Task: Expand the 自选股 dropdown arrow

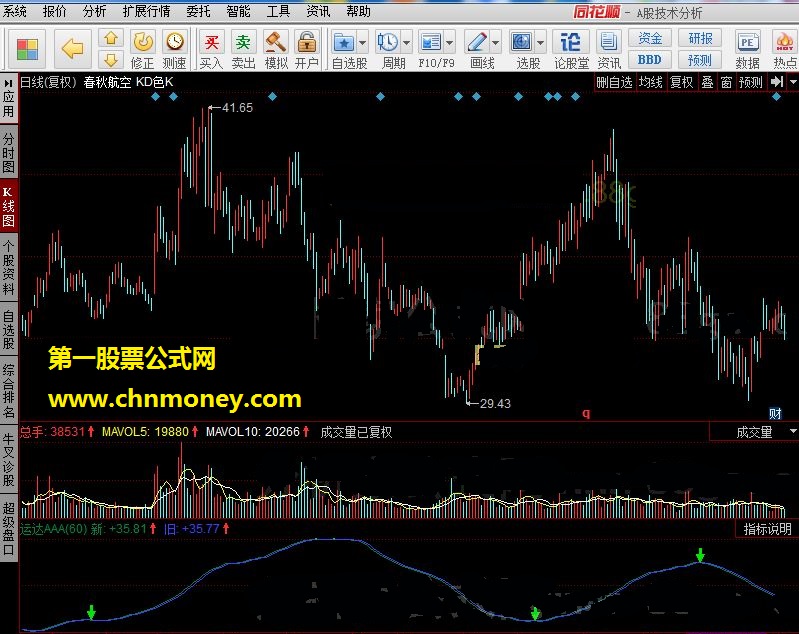Action: click(362, 43)
